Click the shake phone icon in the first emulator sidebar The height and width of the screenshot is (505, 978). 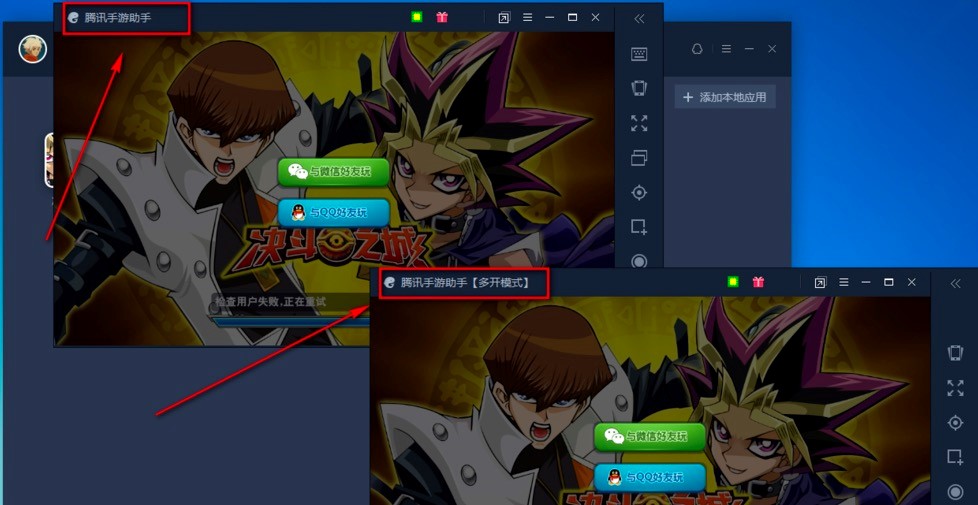(x=639, y=89)
